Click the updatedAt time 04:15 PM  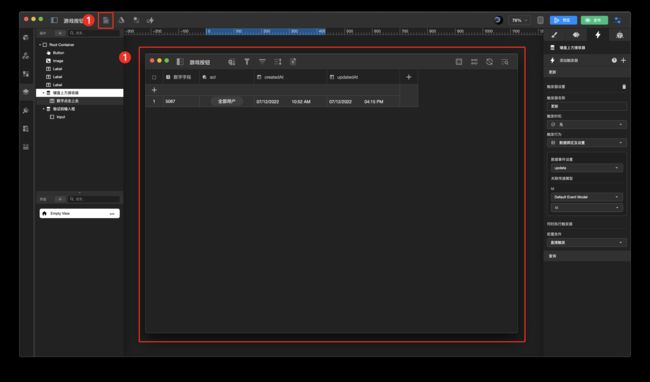[374, 102]
